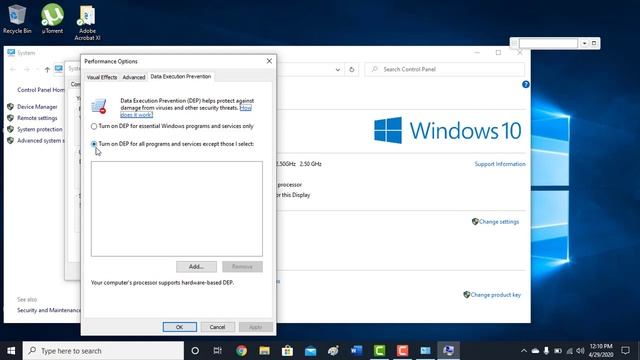Screen dimensions: 640x360
Task: Open Device Manager in System window
Action: [37, 107]
